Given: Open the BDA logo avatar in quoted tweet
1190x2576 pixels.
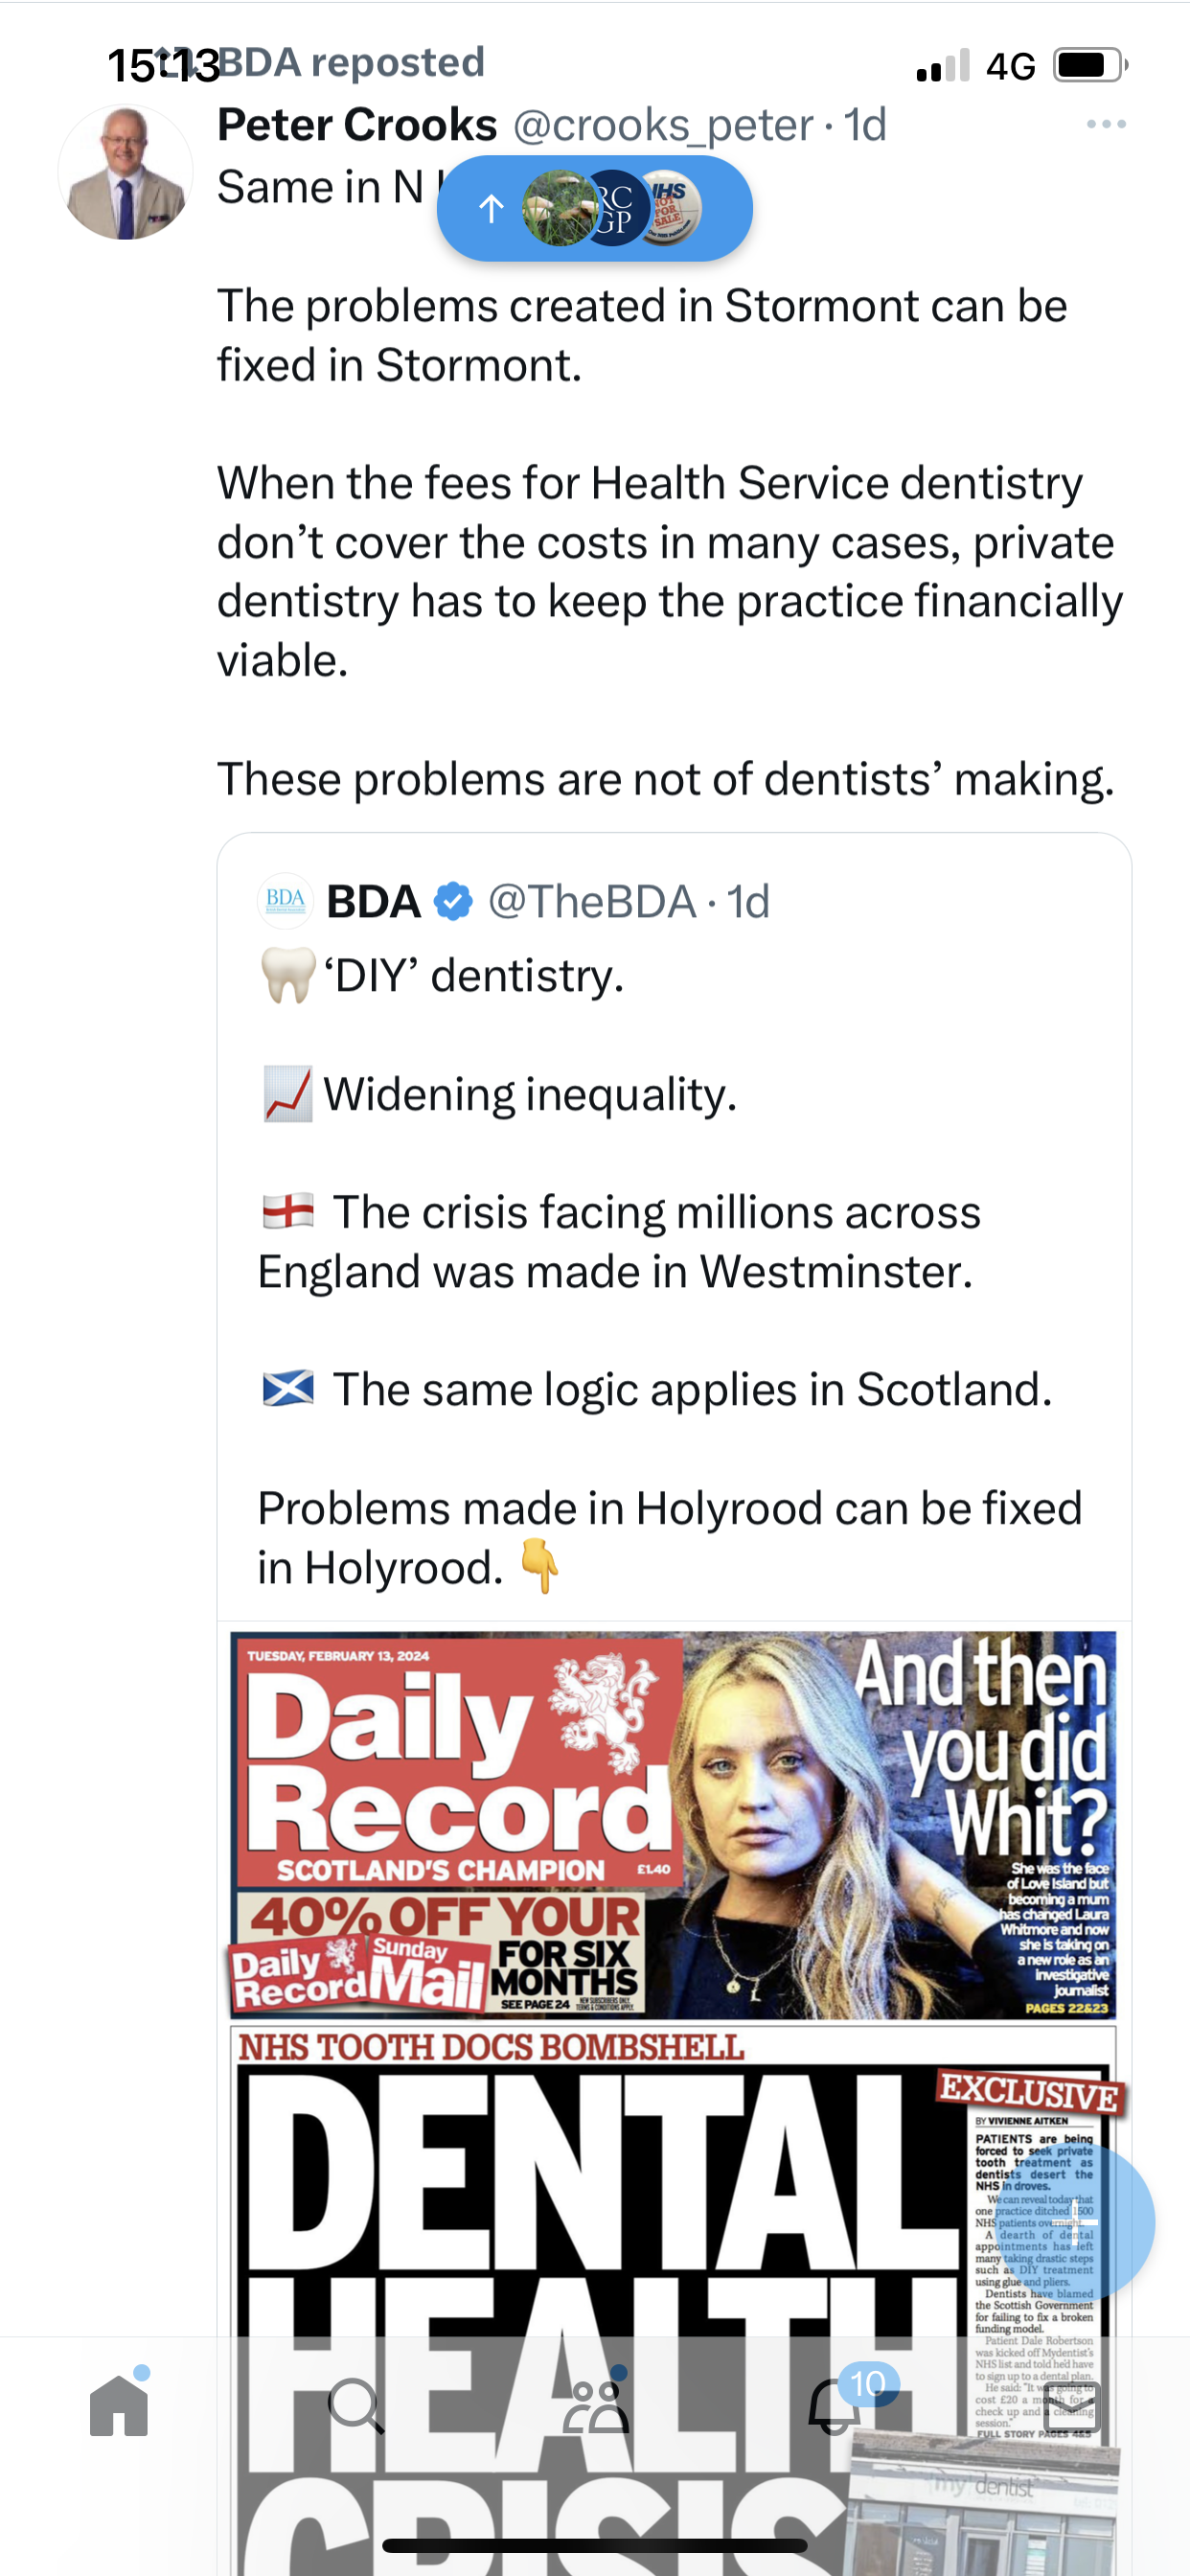Looking at the screenshot, I should (286, 900).
